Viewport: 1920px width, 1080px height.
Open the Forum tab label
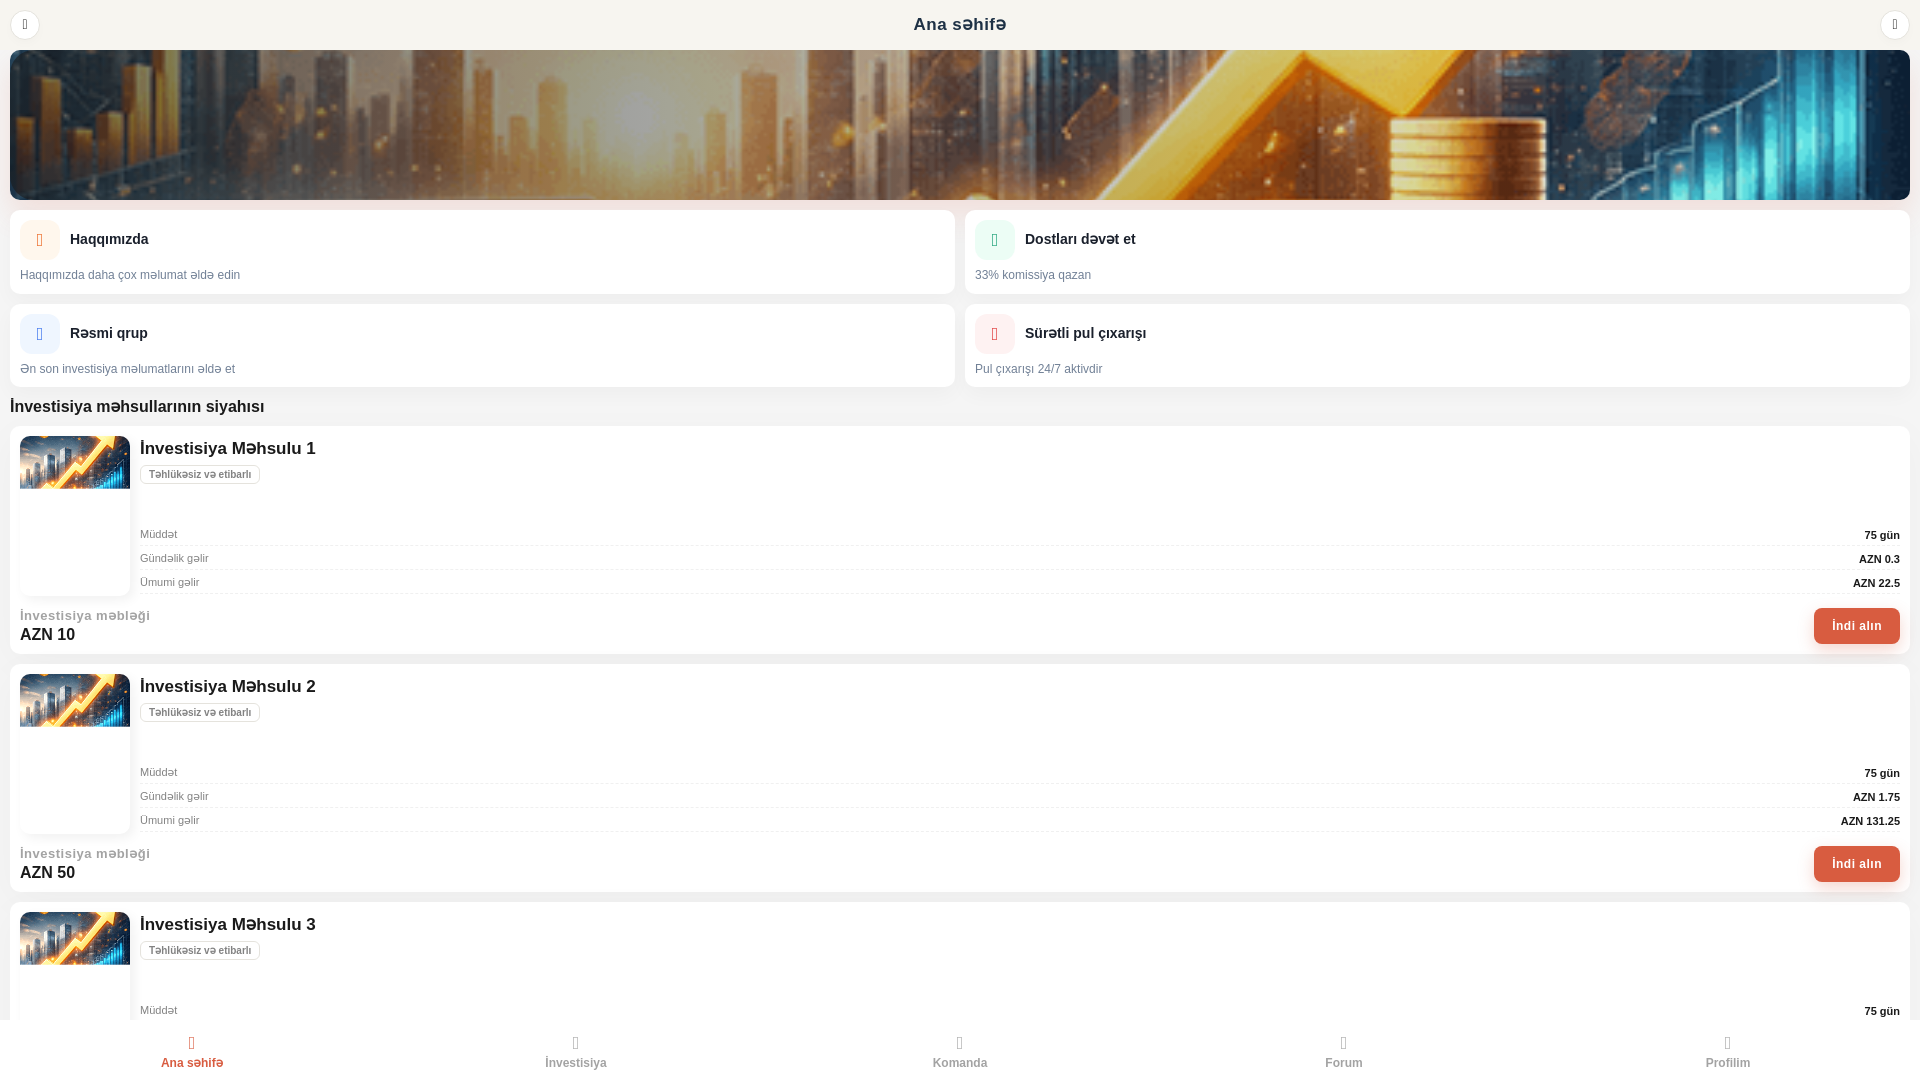tap(1344, 1063)
